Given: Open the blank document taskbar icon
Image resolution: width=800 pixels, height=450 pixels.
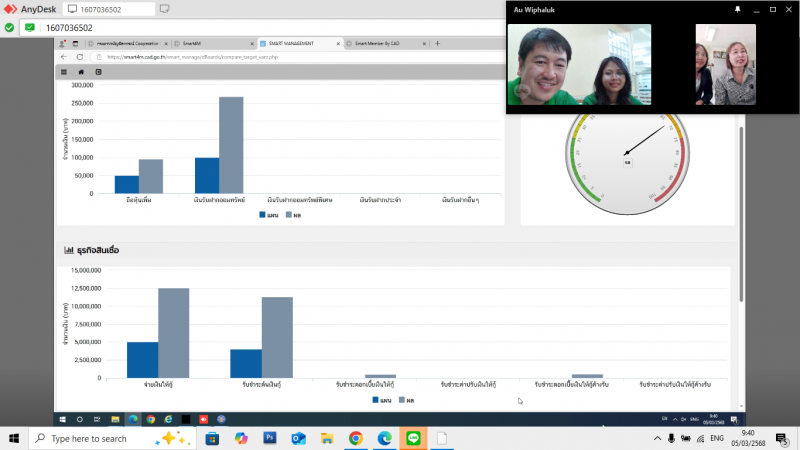Looking at the screenshot, I should click(x=442, y=438).
